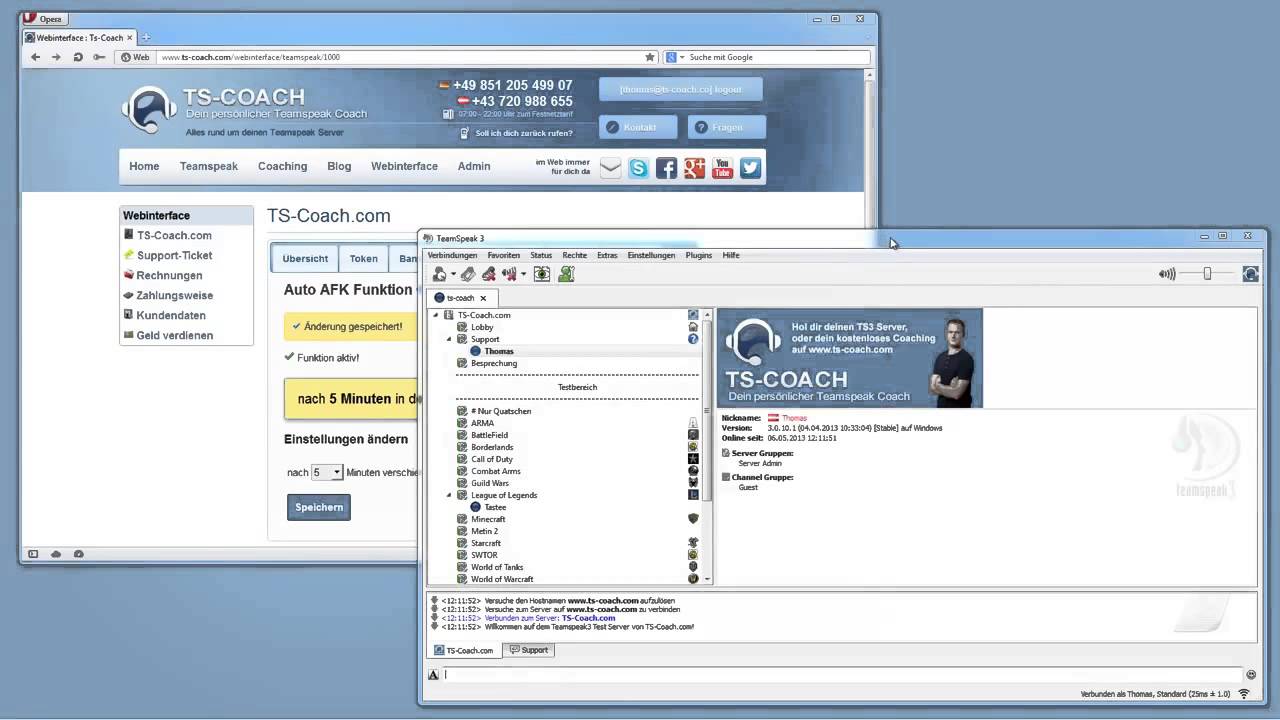Click the Opera address bar
This screenshot has width=1280, height=720.
[398, 57]
